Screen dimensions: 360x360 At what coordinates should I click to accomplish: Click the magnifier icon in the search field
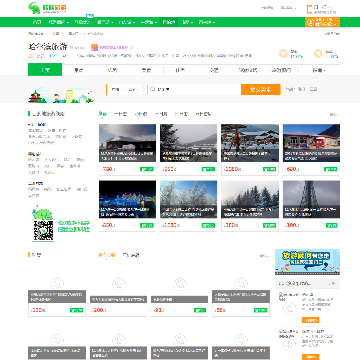coord(153,89)
